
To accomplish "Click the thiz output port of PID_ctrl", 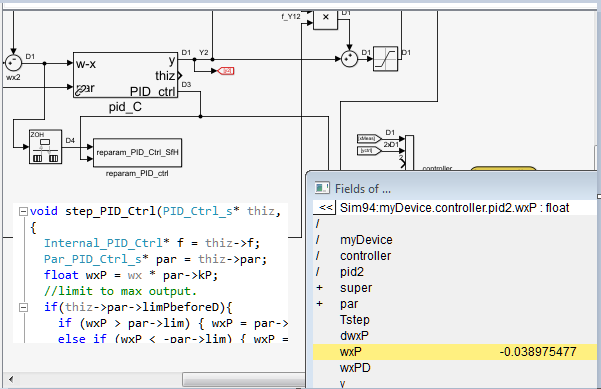I will pos(180,76).
